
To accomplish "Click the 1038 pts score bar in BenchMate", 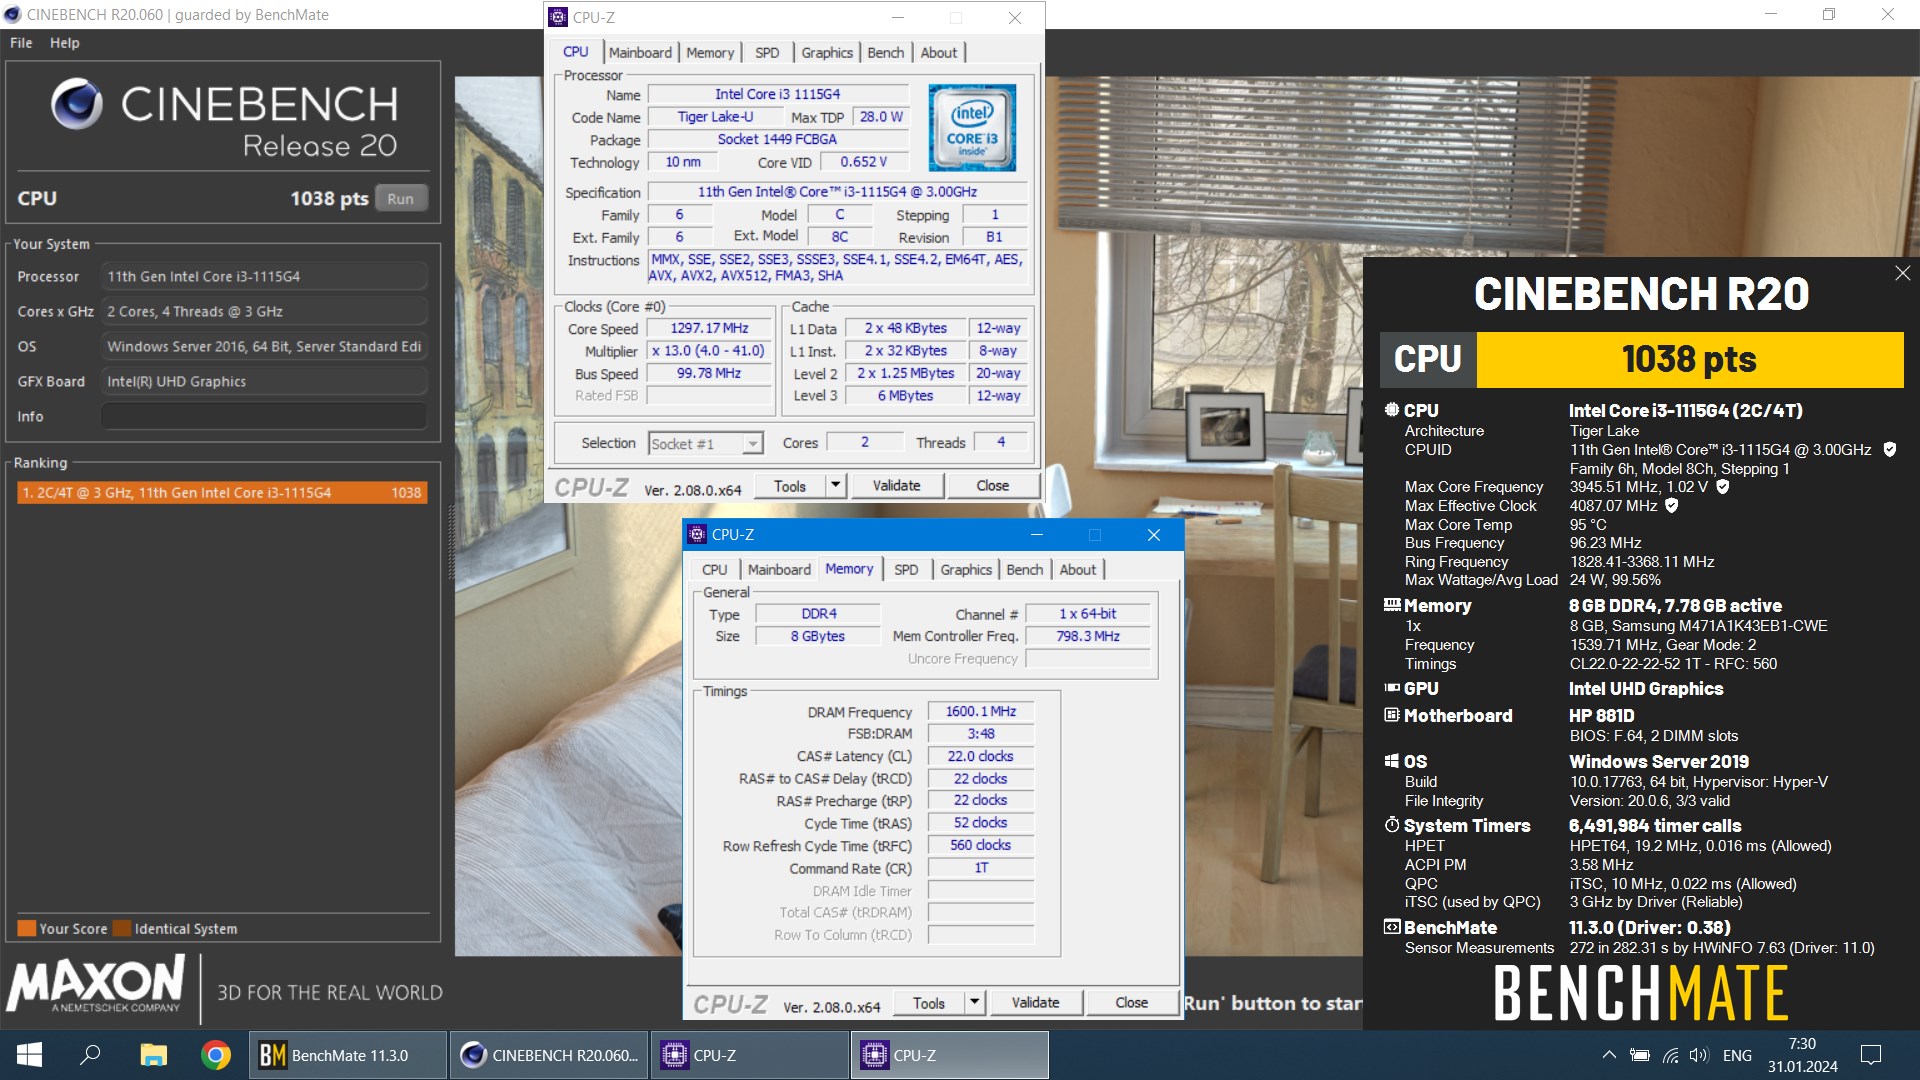I will [x=1689, y=359].
